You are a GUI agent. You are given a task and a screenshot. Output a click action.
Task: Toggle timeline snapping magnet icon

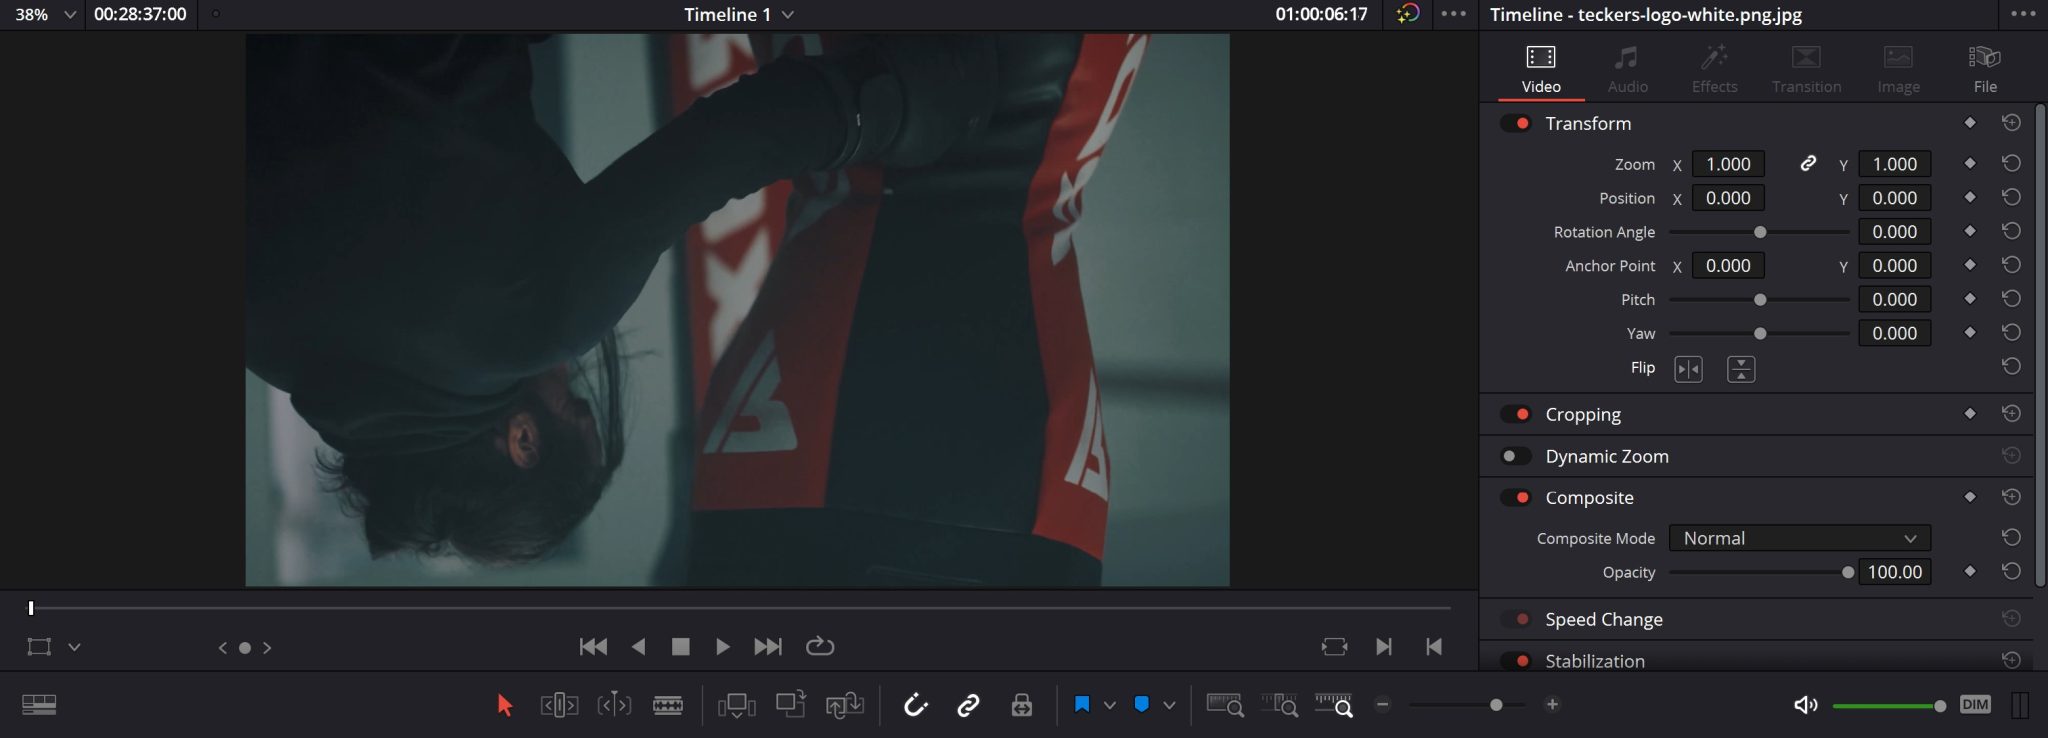[x=915, y=705]
